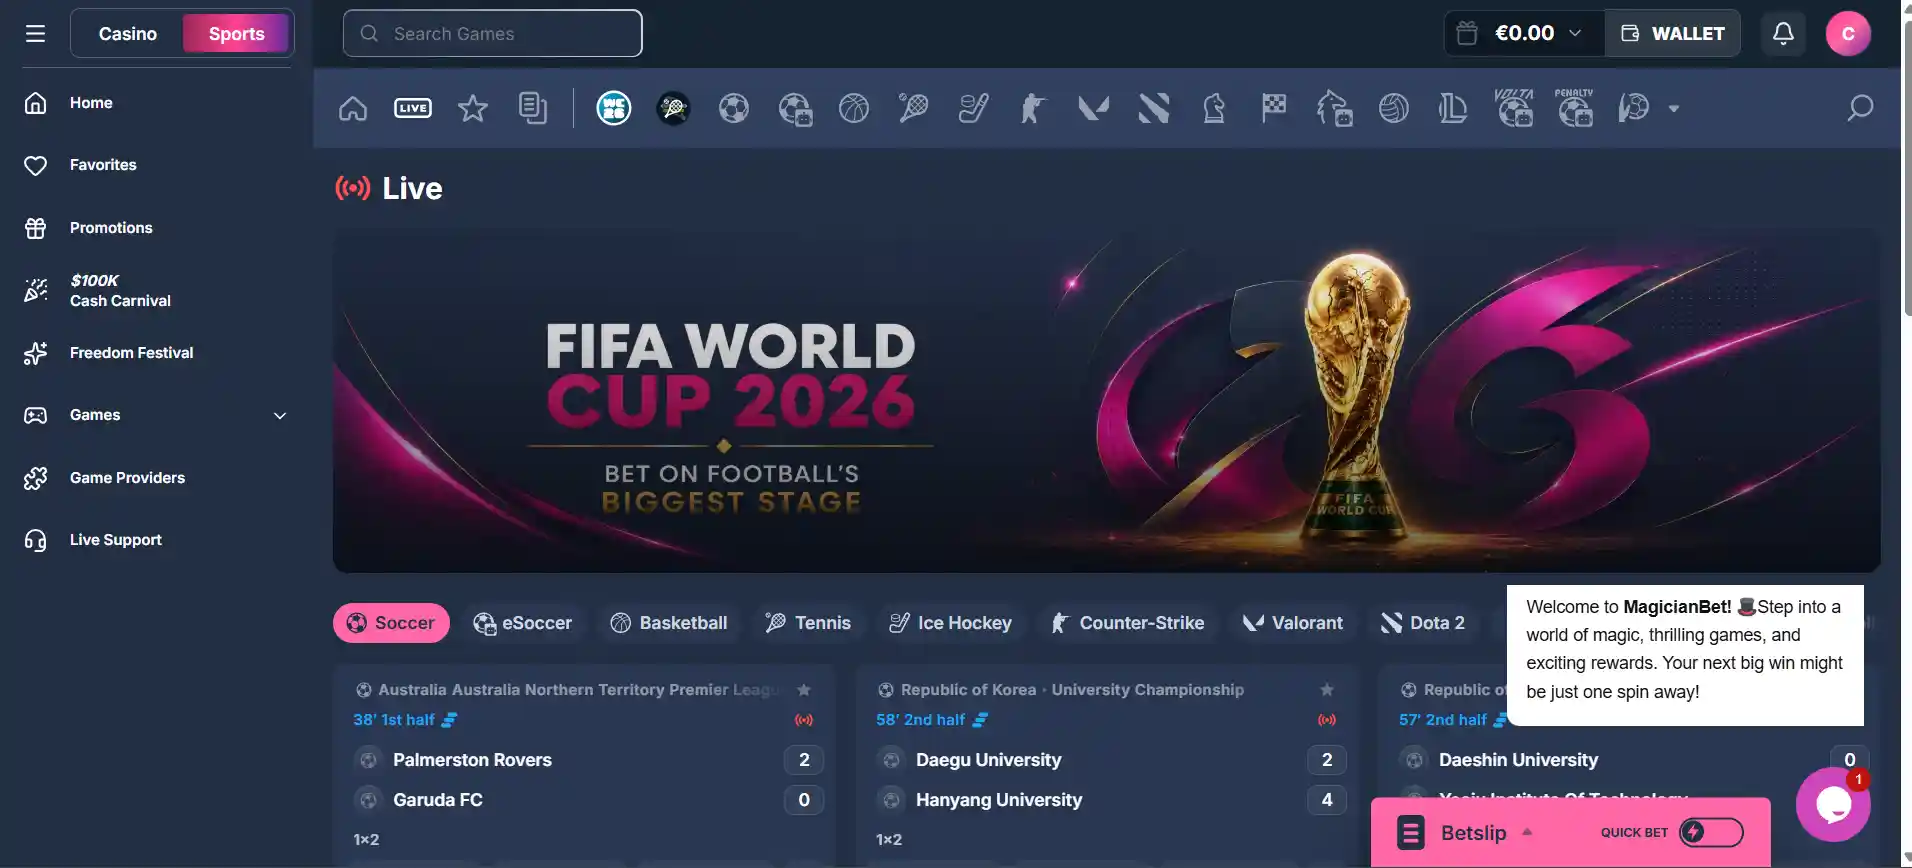1912x868 pixels.
Task: Click the Search Games input field
Action: [492, 34]
